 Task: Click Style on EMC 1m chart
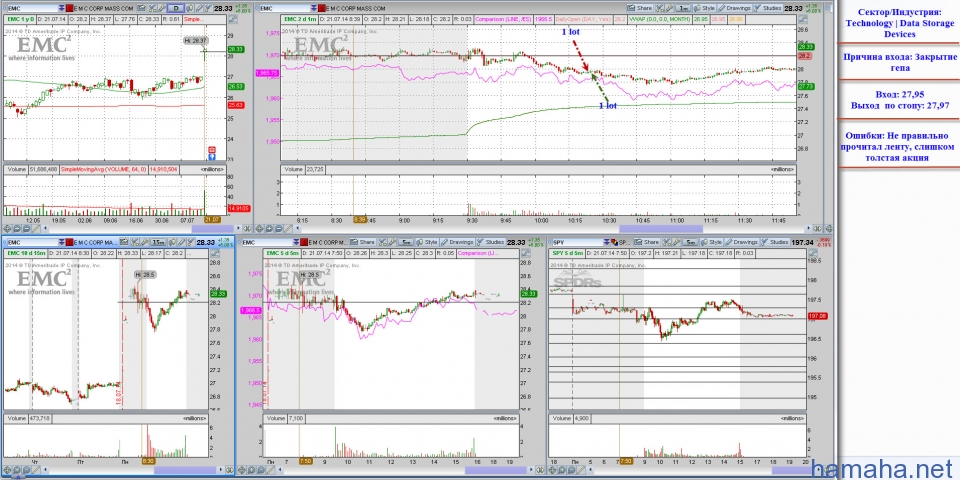(x=704, y=8)
